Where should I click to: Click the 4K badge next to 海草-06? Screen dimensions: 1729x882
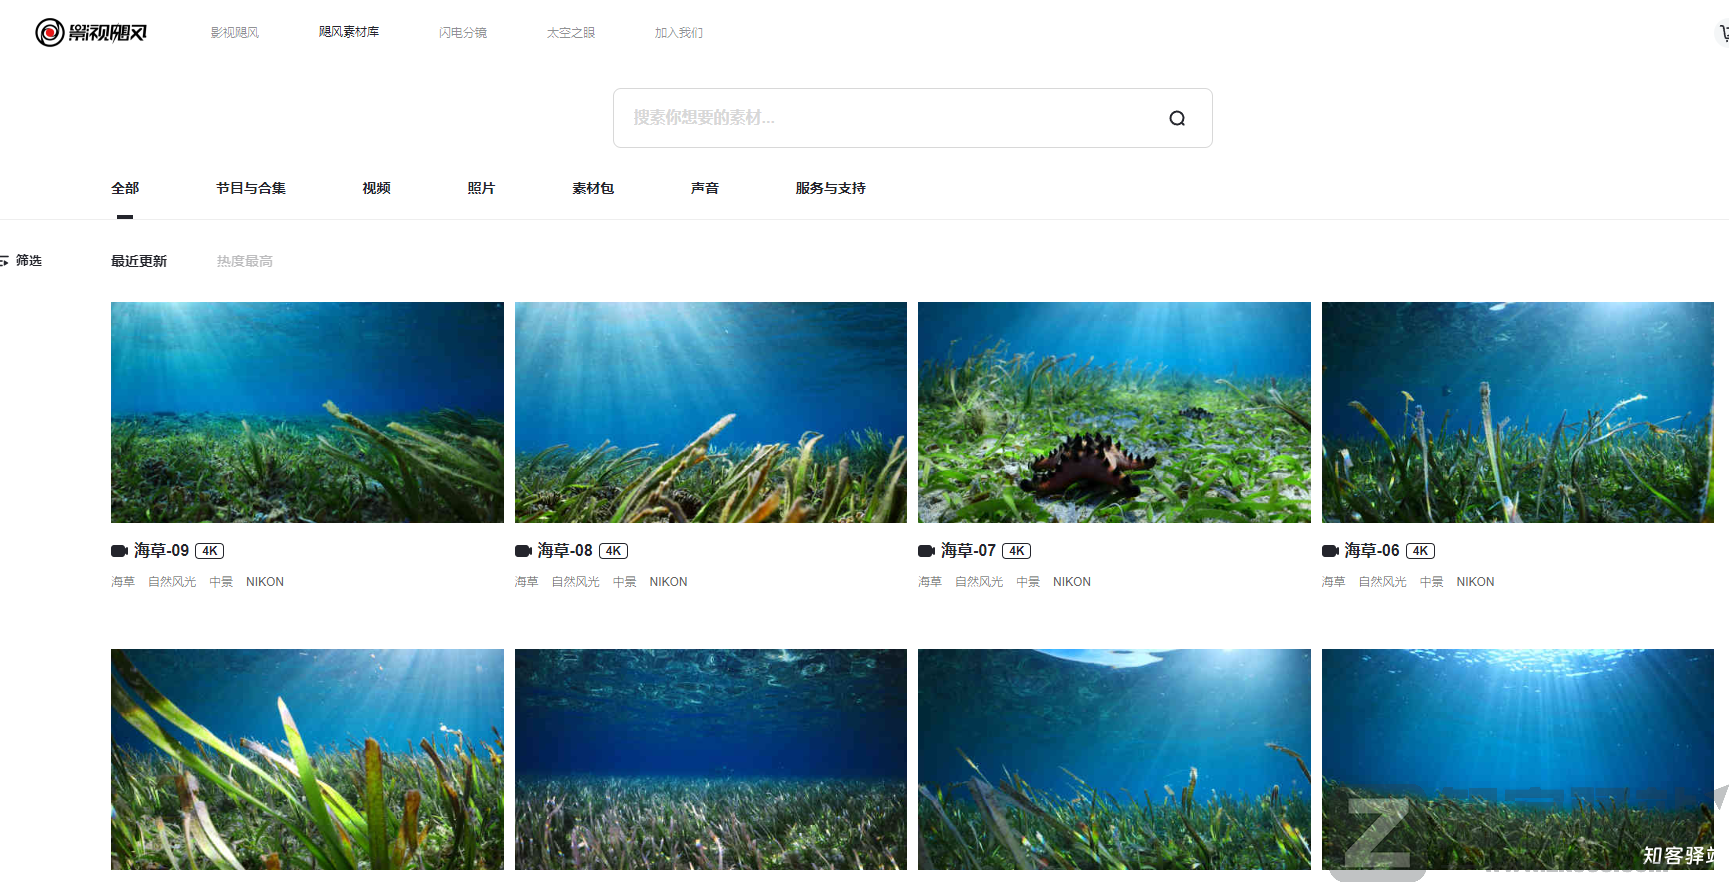[x=1420, y=551]
